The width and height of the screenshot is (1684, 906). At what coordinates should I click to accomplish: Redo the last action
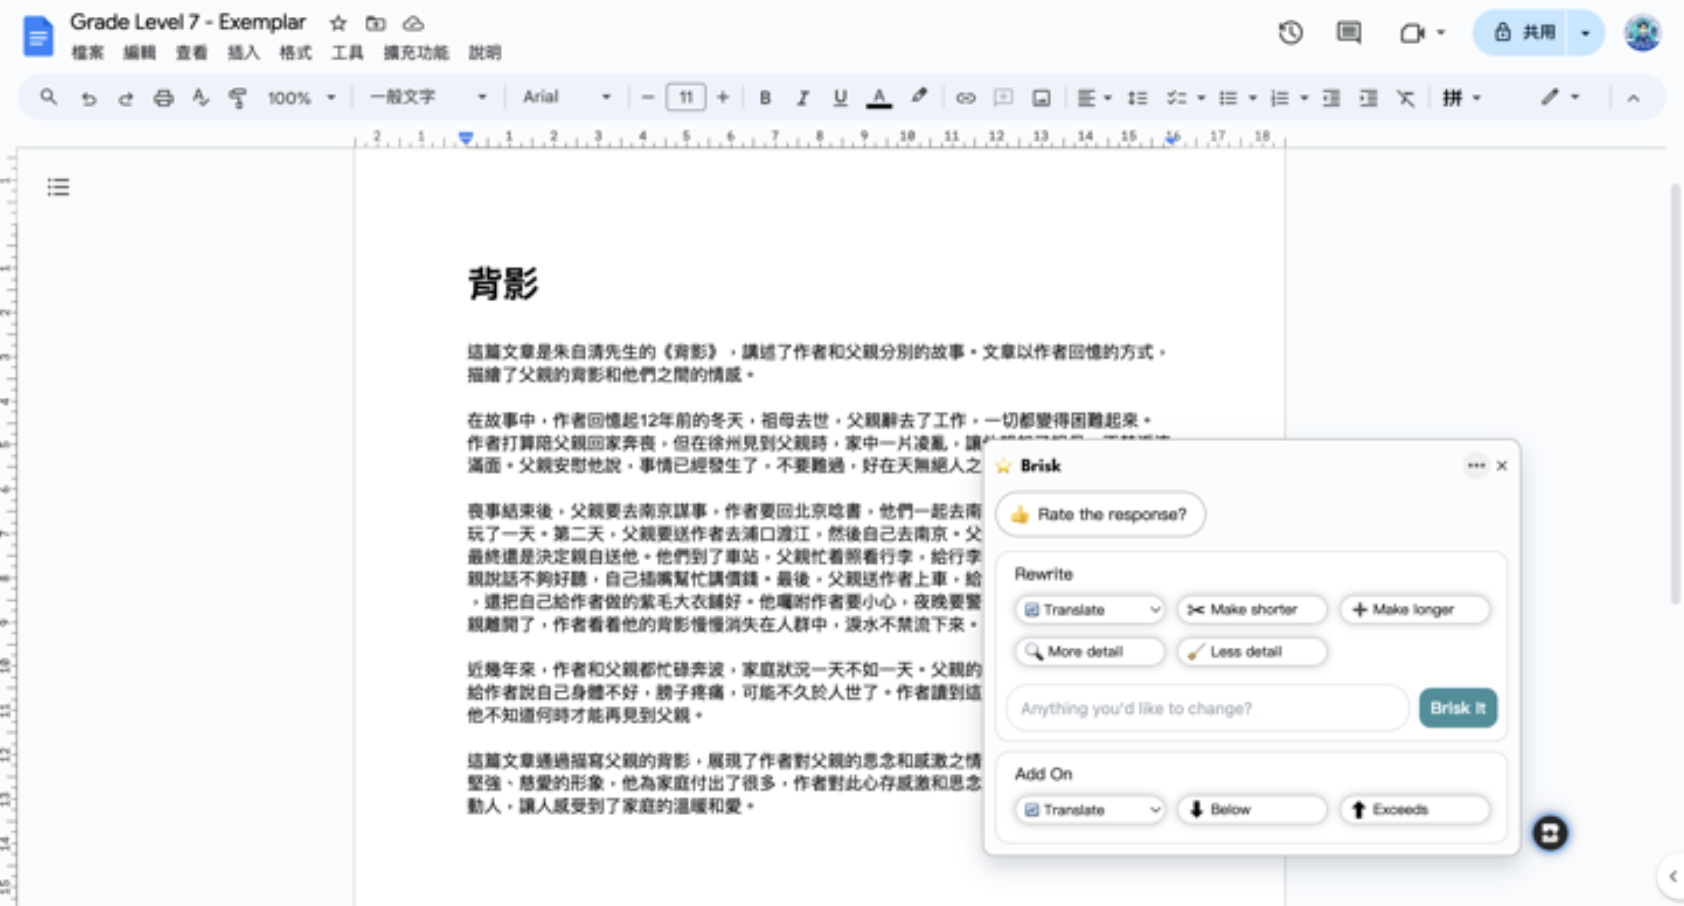click(125, 98)
